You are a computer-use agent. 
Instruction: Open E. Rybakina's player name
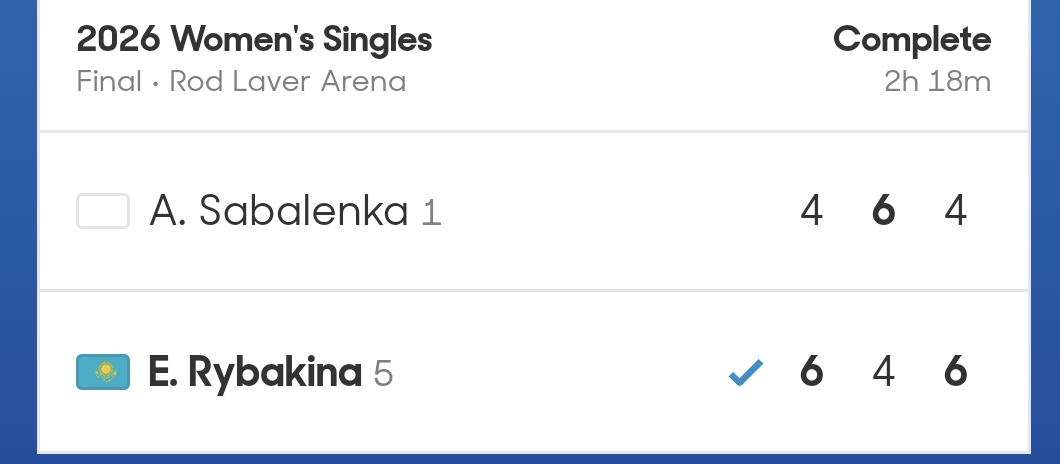(255, 372)
